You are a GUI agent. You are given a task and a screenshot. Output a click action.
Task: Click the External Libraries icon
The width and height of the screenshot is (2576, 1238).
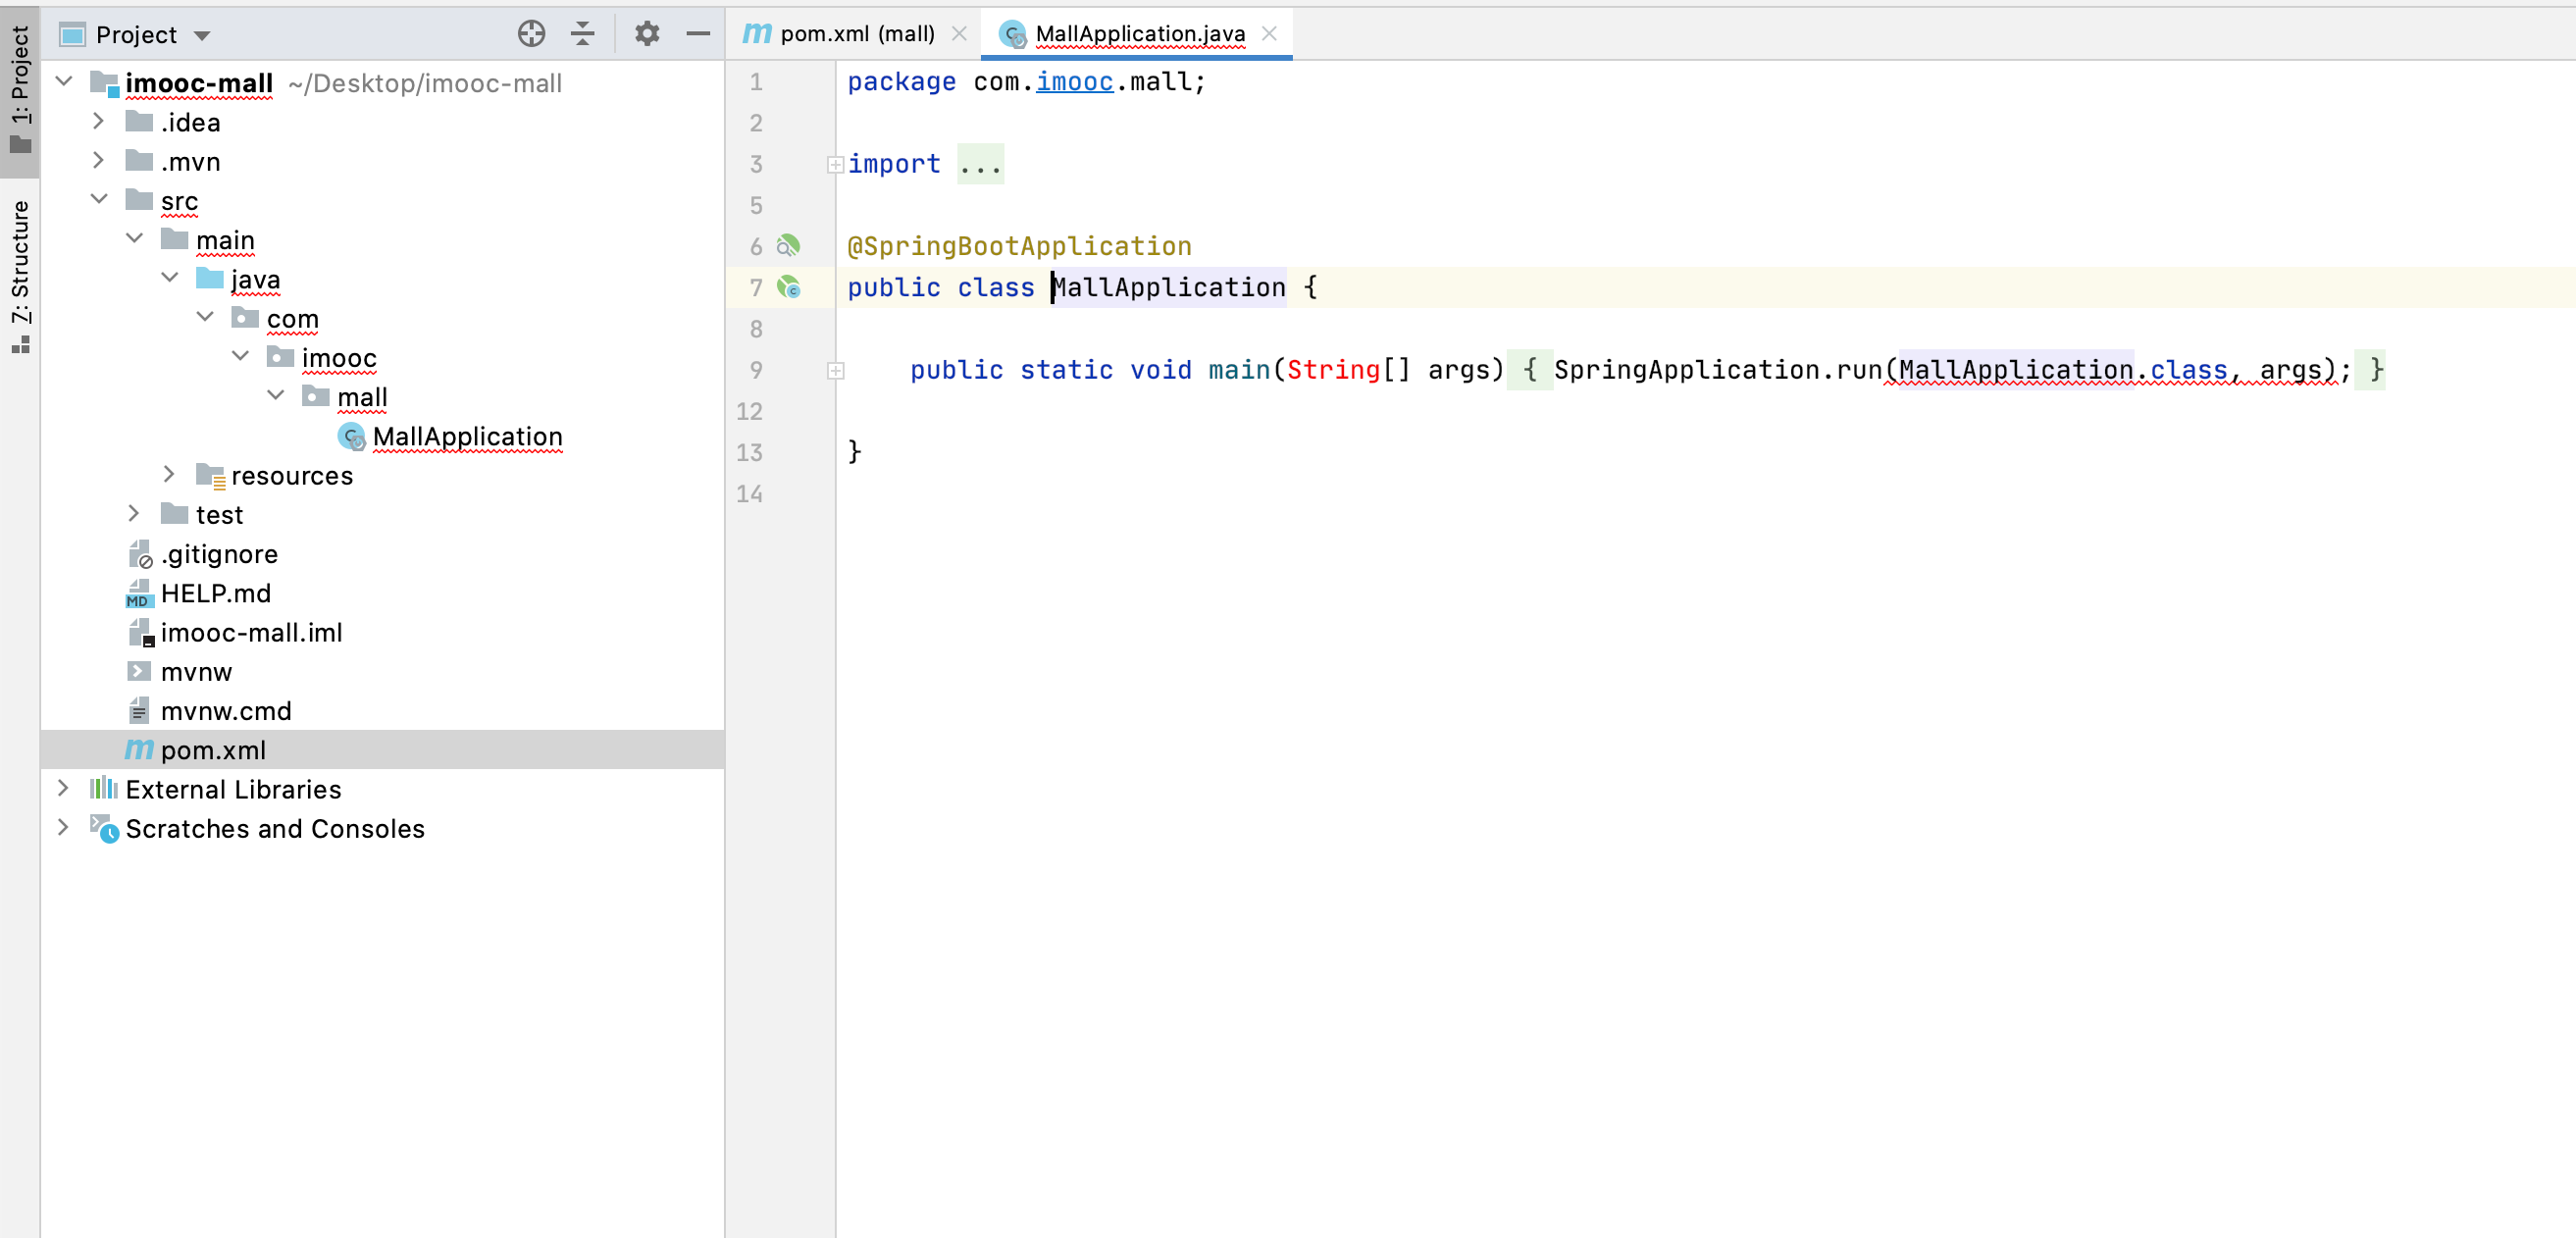coord(103,789)
